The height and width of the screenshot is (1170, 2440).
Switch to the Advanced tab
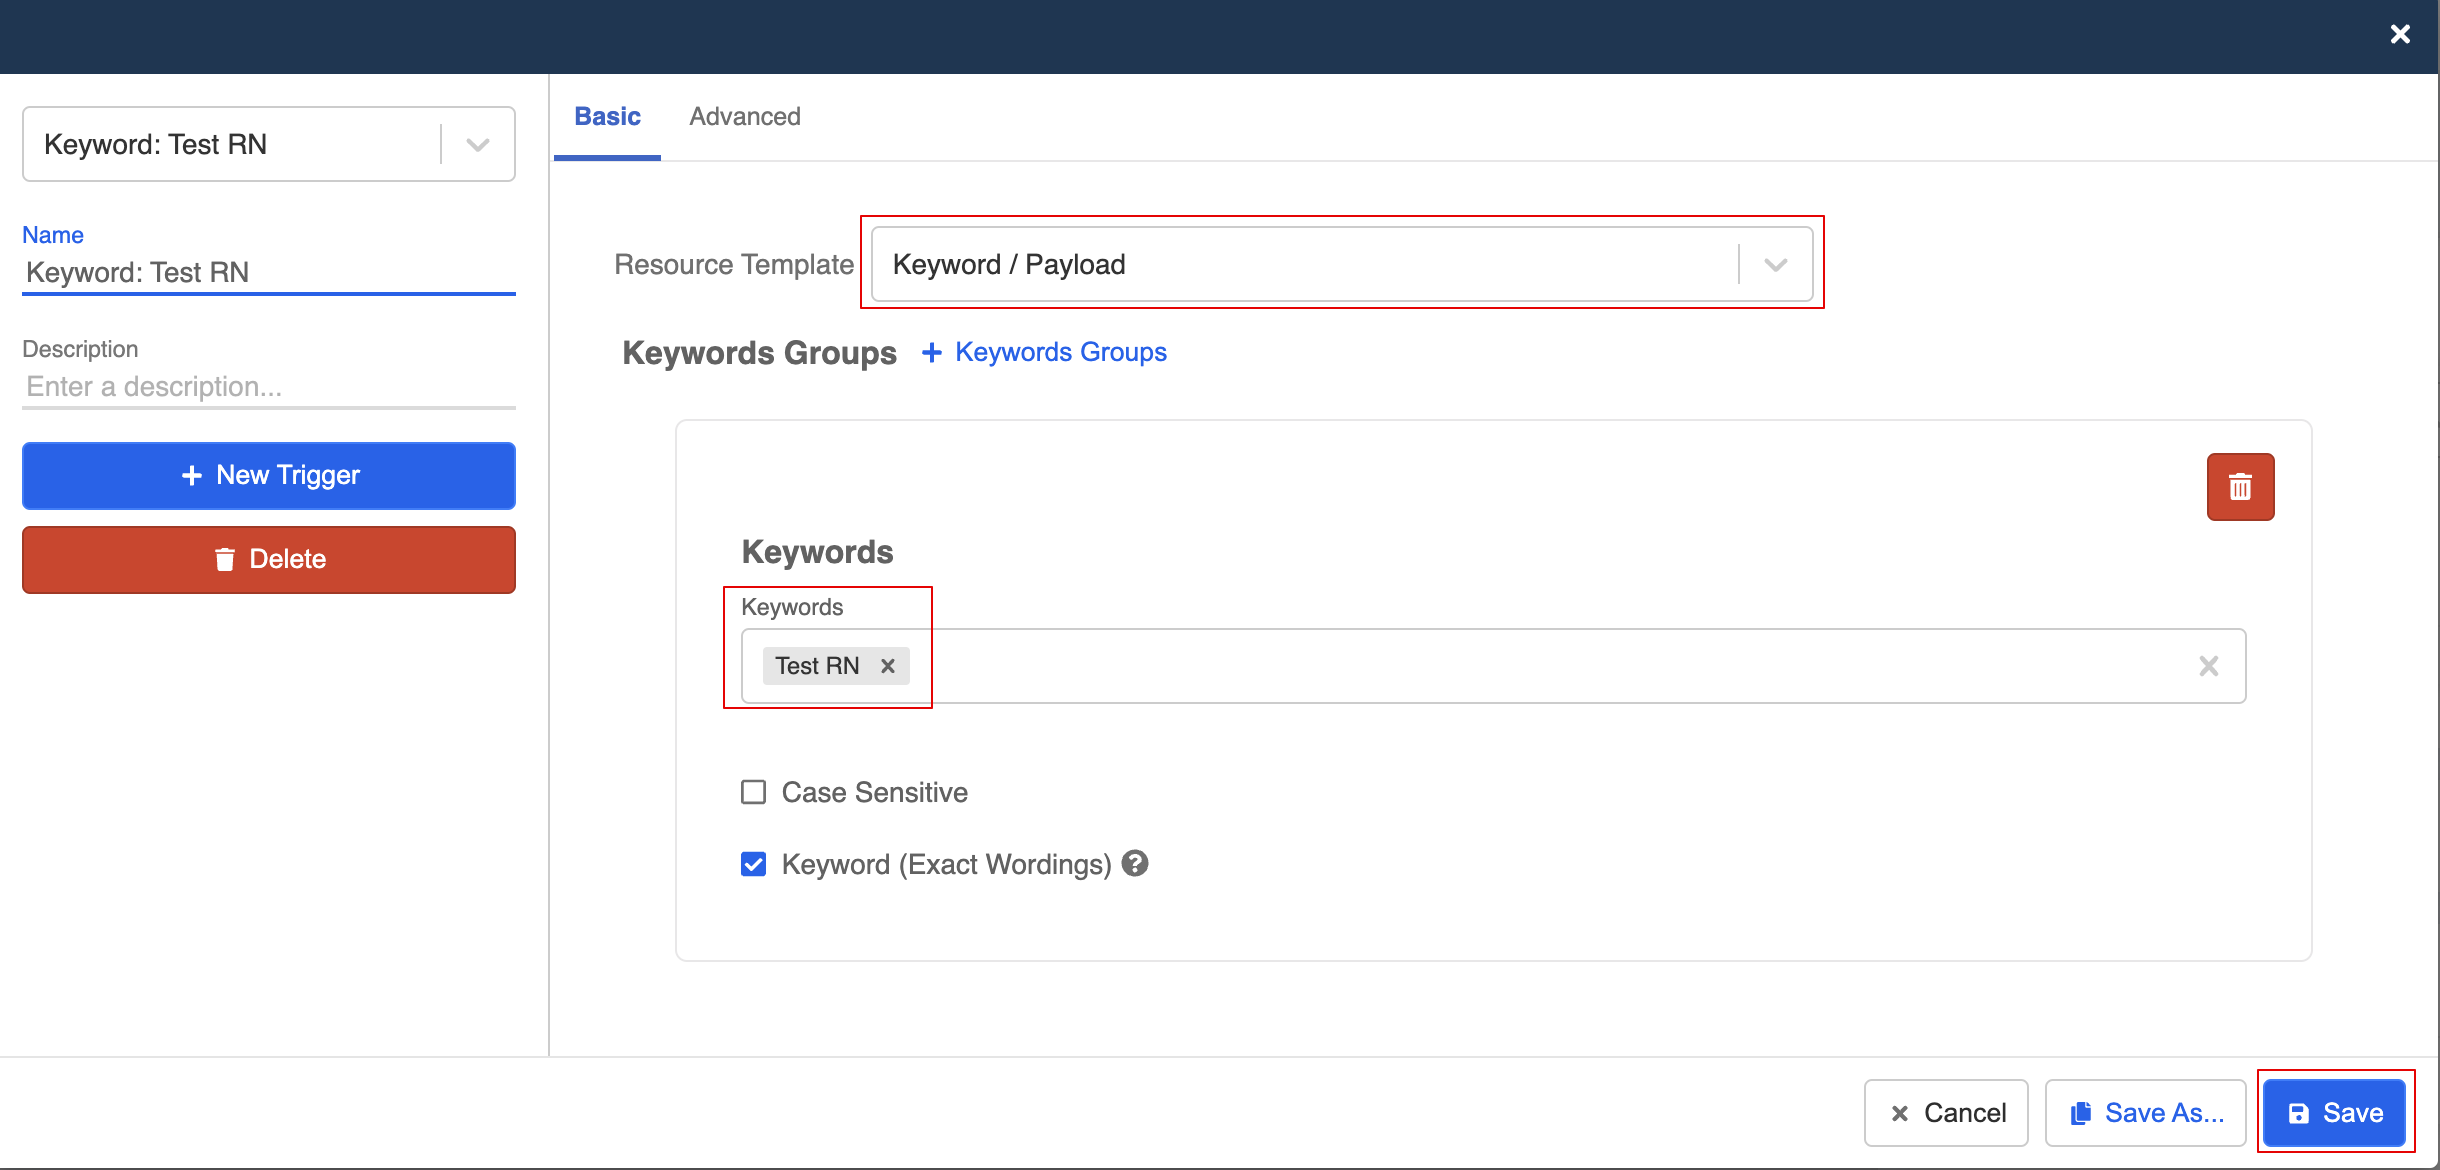pos(744,117)
